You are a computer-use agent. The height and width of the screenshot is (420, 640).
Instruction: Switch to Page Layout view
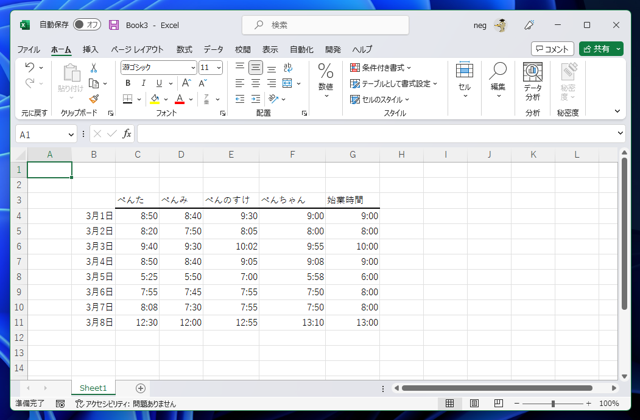474,403
